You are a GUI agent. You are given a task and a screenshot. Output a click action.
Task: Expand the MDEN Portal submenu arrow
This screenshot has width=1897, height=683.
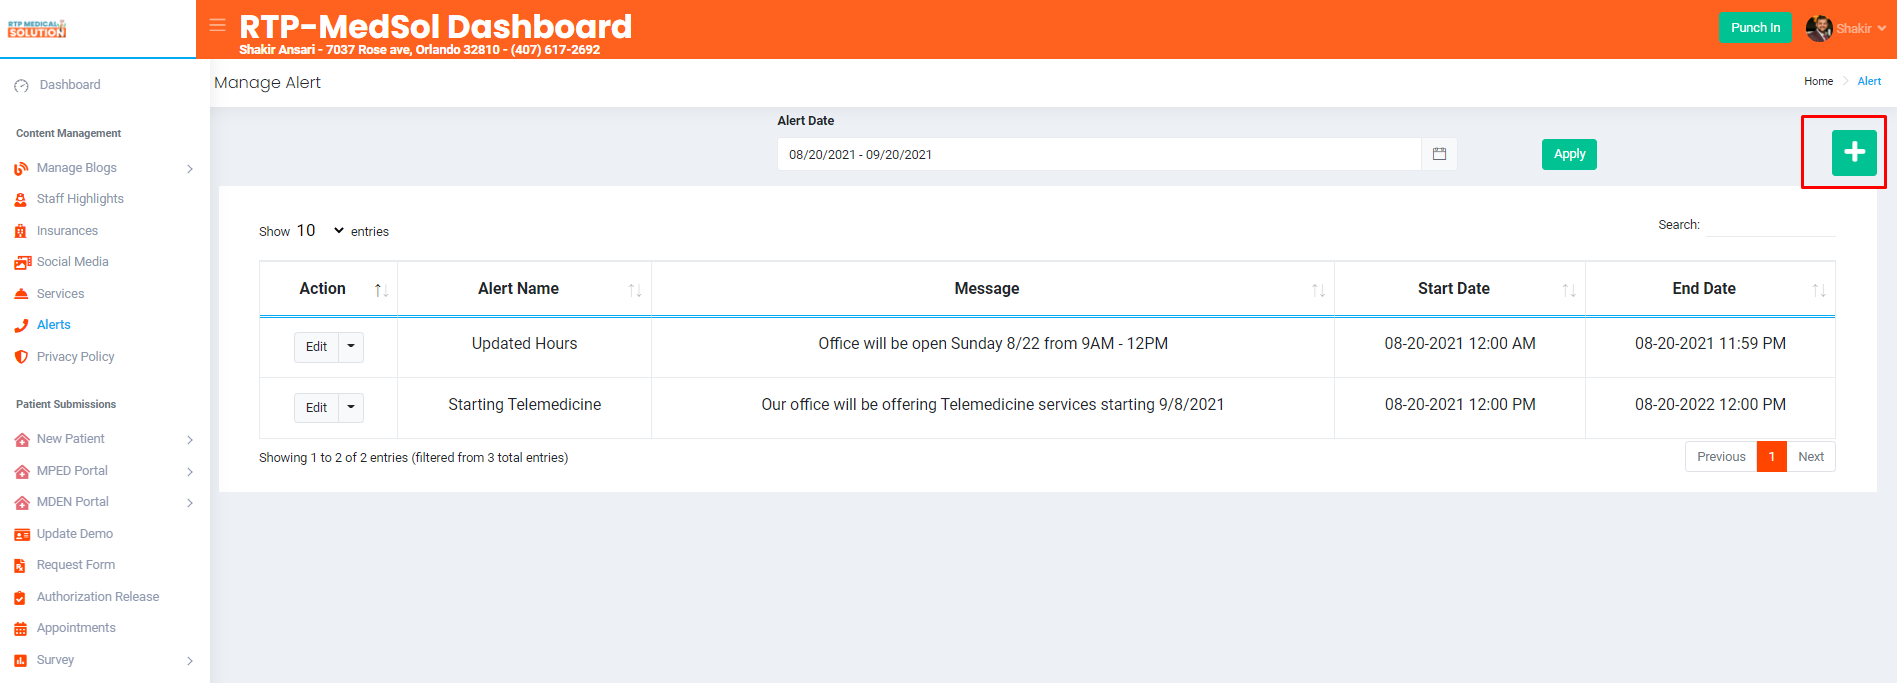(190, 502)
